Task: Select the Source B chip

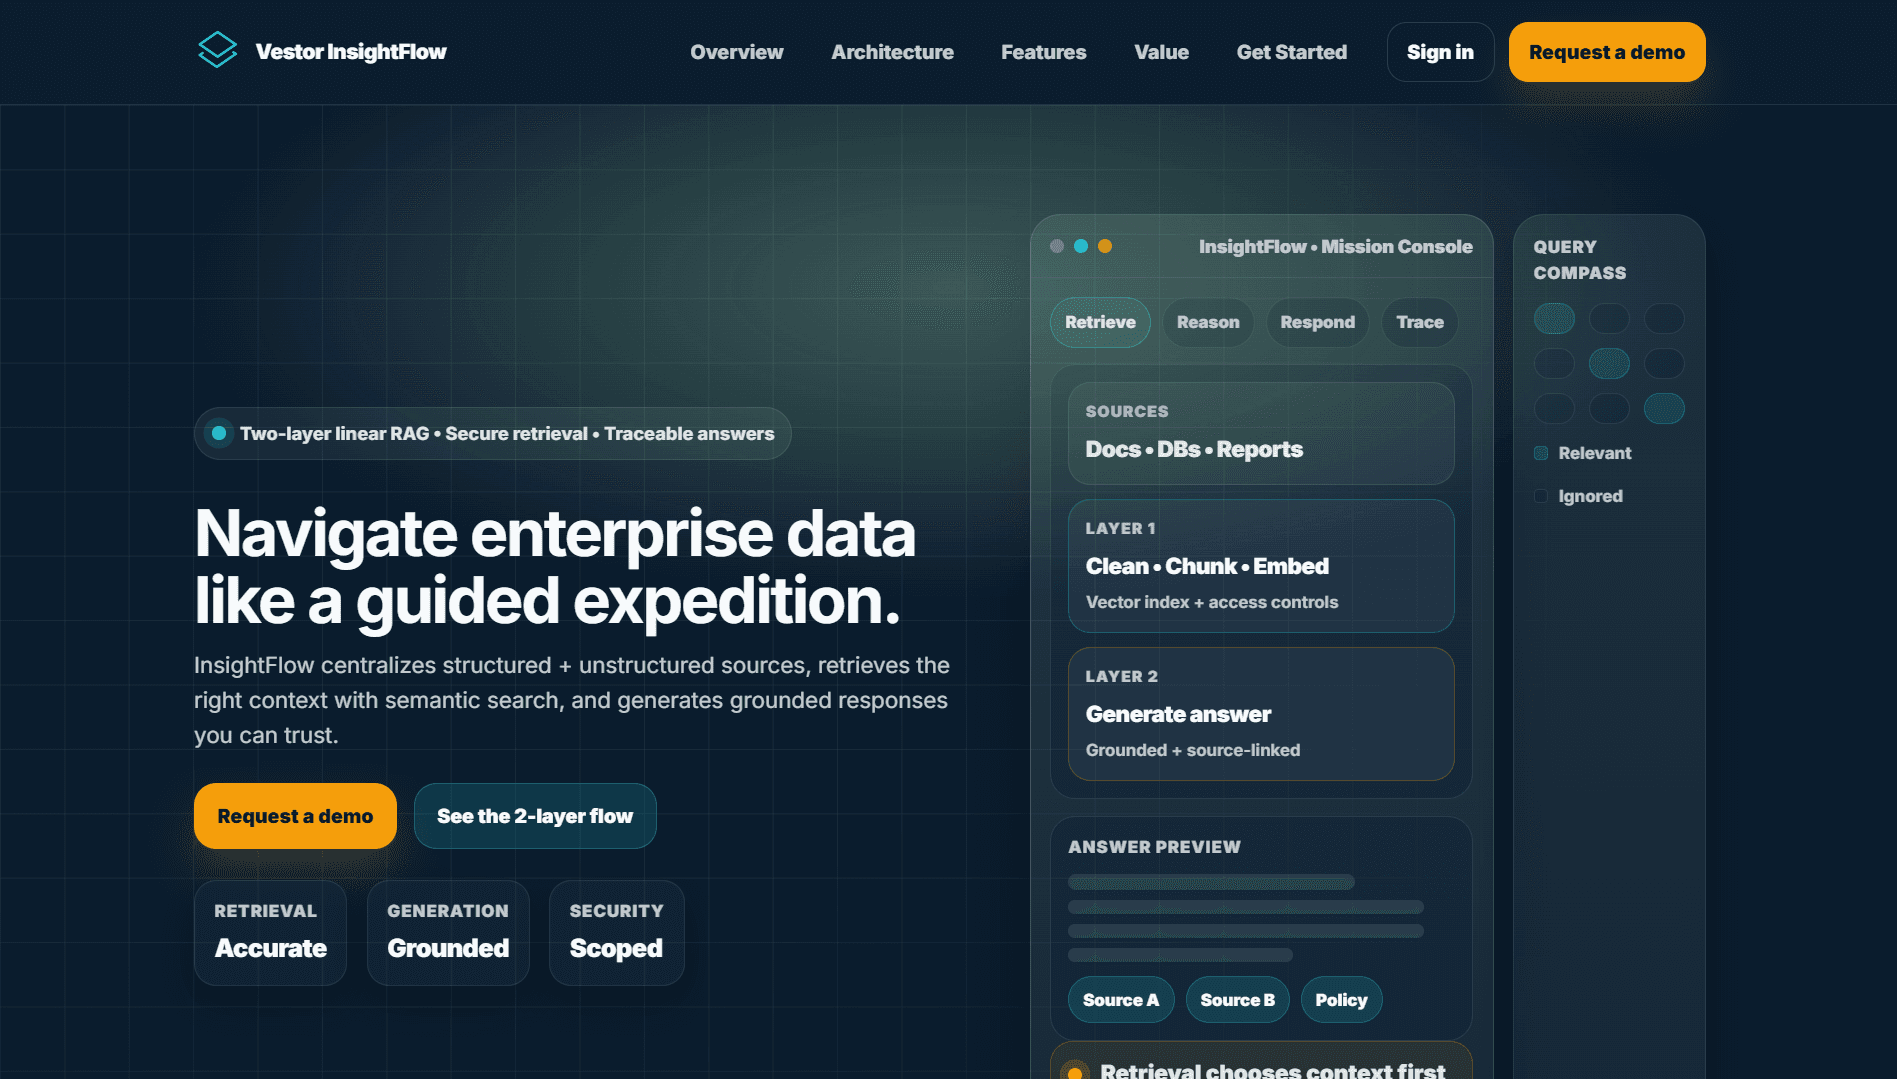Action: point(1237,999)
